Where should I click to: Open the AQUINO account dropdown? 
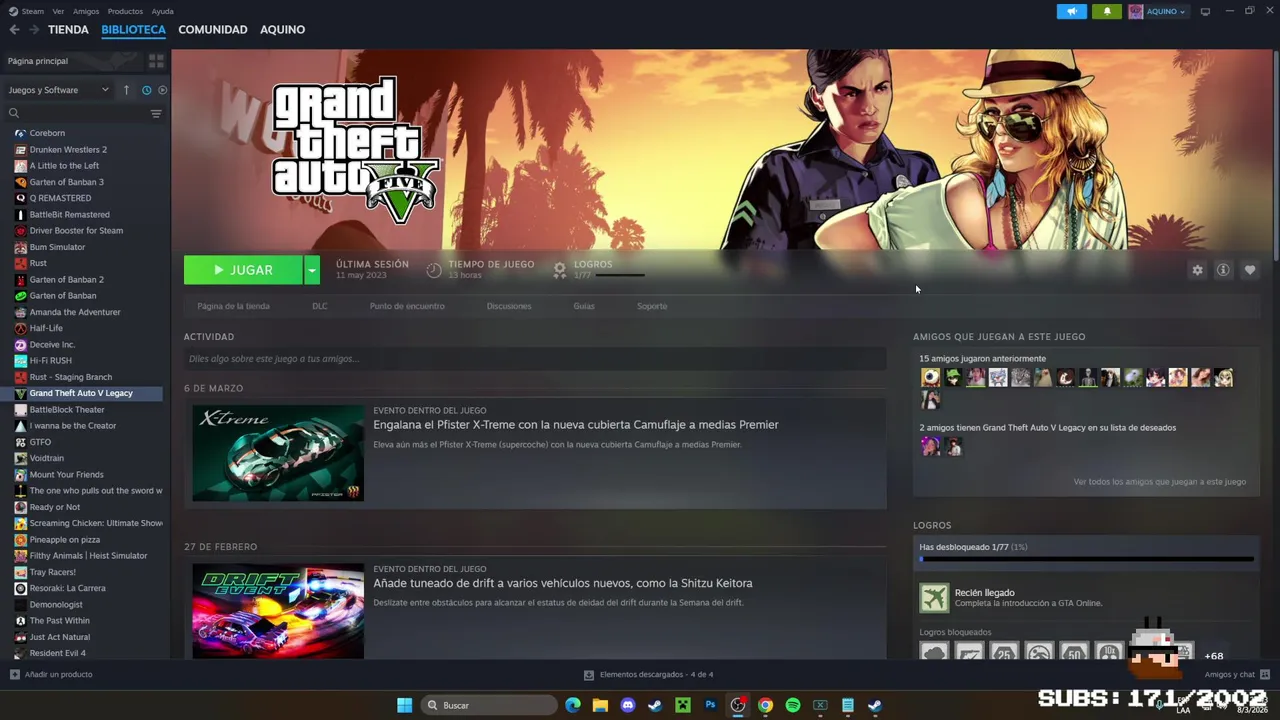point(1158,11)
